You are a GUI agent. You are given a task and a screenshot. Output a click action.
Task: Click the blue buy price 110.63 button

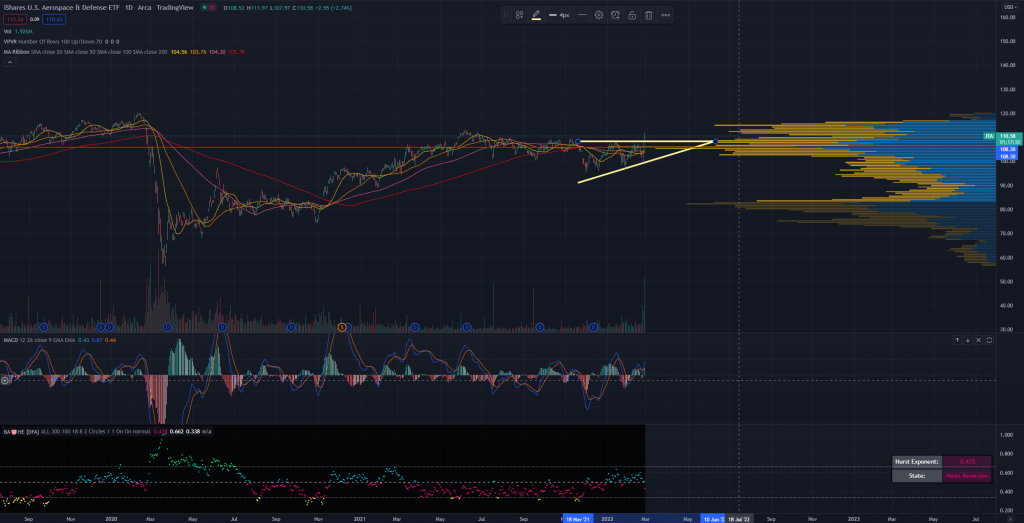53,19
